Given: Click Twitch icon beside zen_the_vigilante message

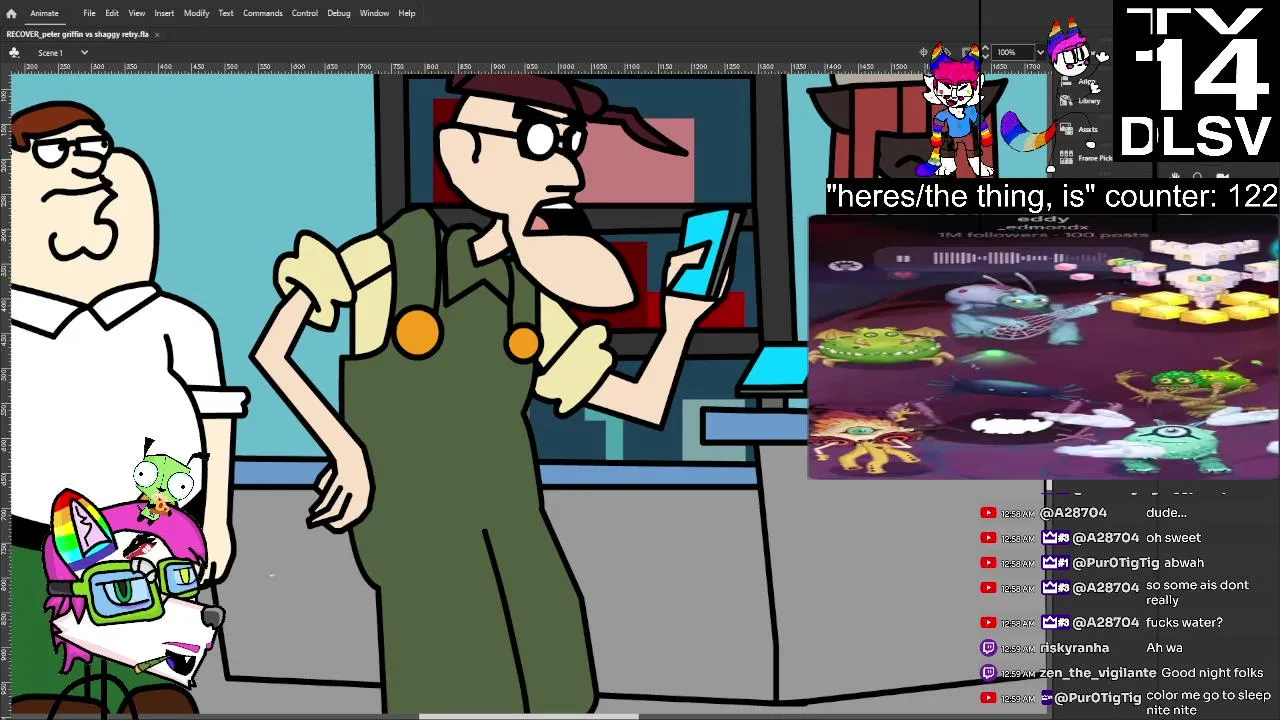Looking at the screenshot, I should pyautogui.click(x=988, y=673).
